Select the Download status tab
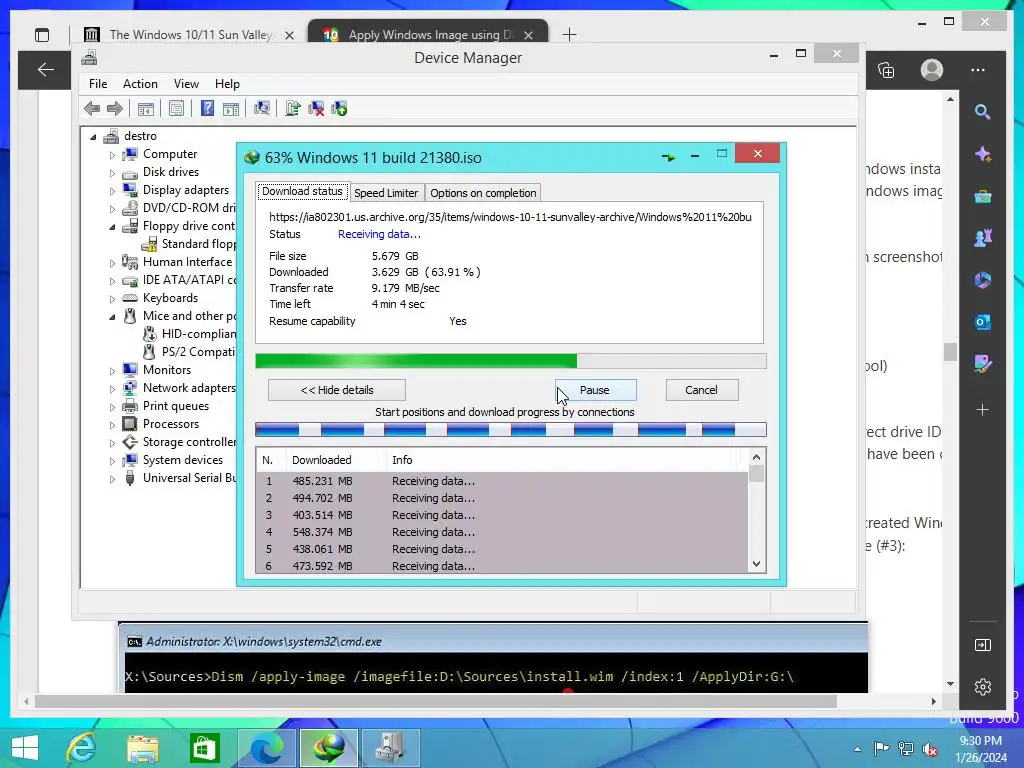This screenshot has width=1024, height=768. [x=302, y=191]
